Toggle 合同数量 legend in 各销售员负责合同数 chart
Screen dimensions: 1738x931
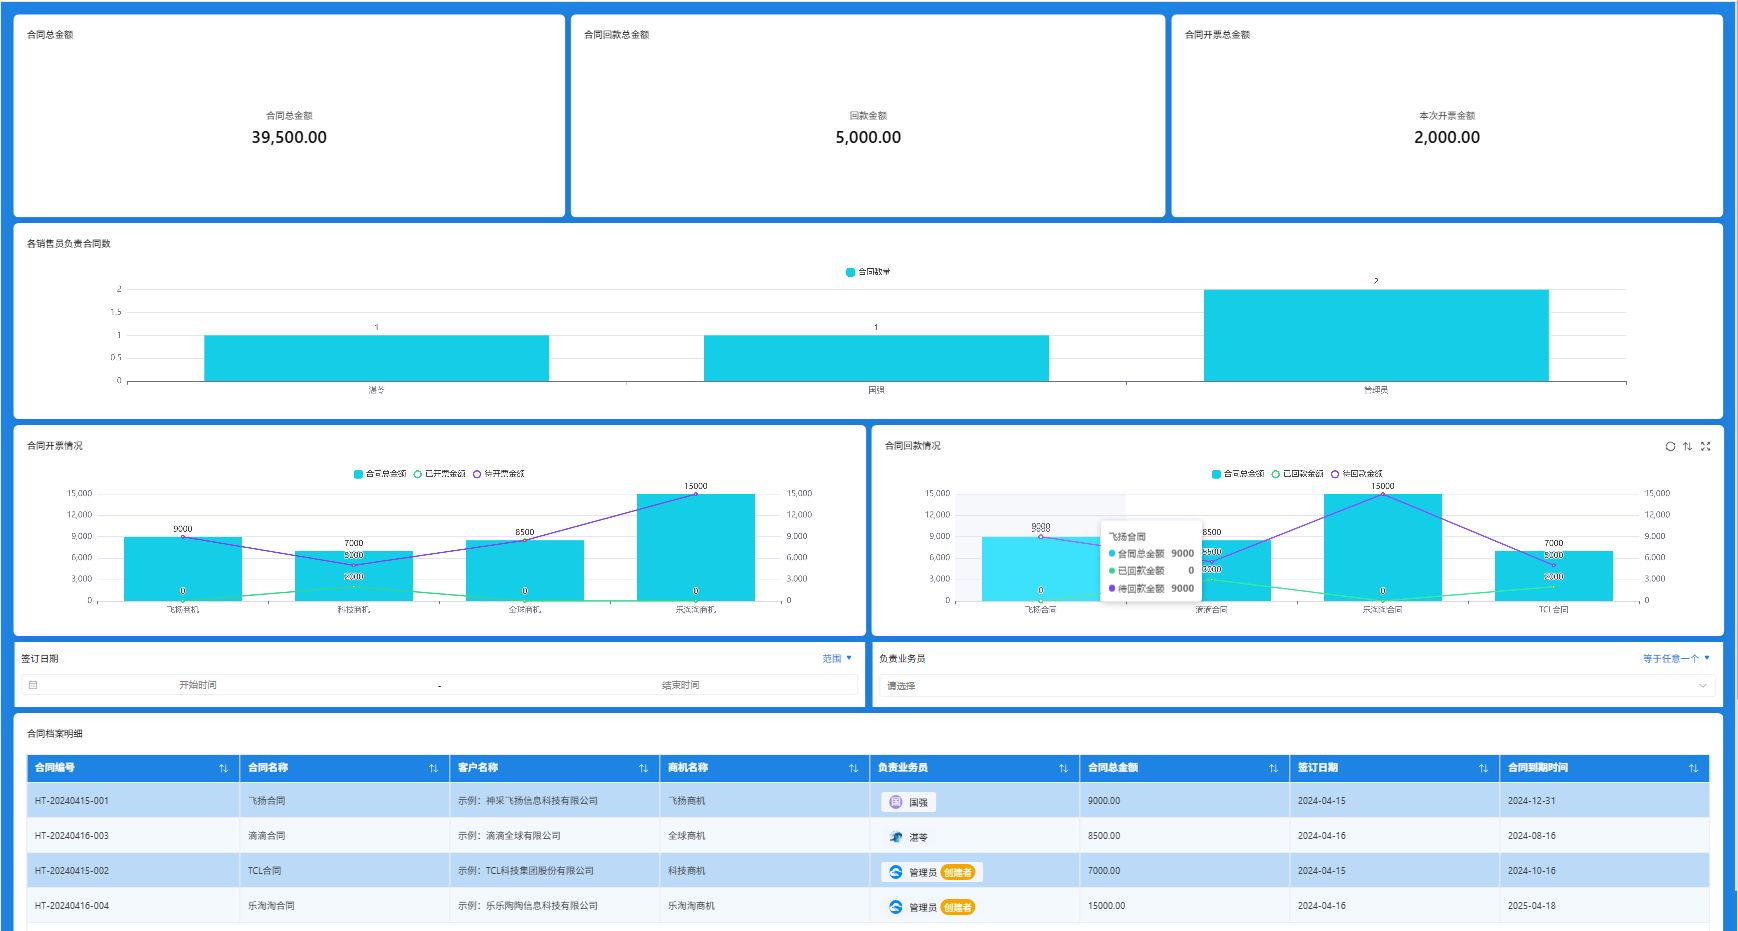coord(868,272)
